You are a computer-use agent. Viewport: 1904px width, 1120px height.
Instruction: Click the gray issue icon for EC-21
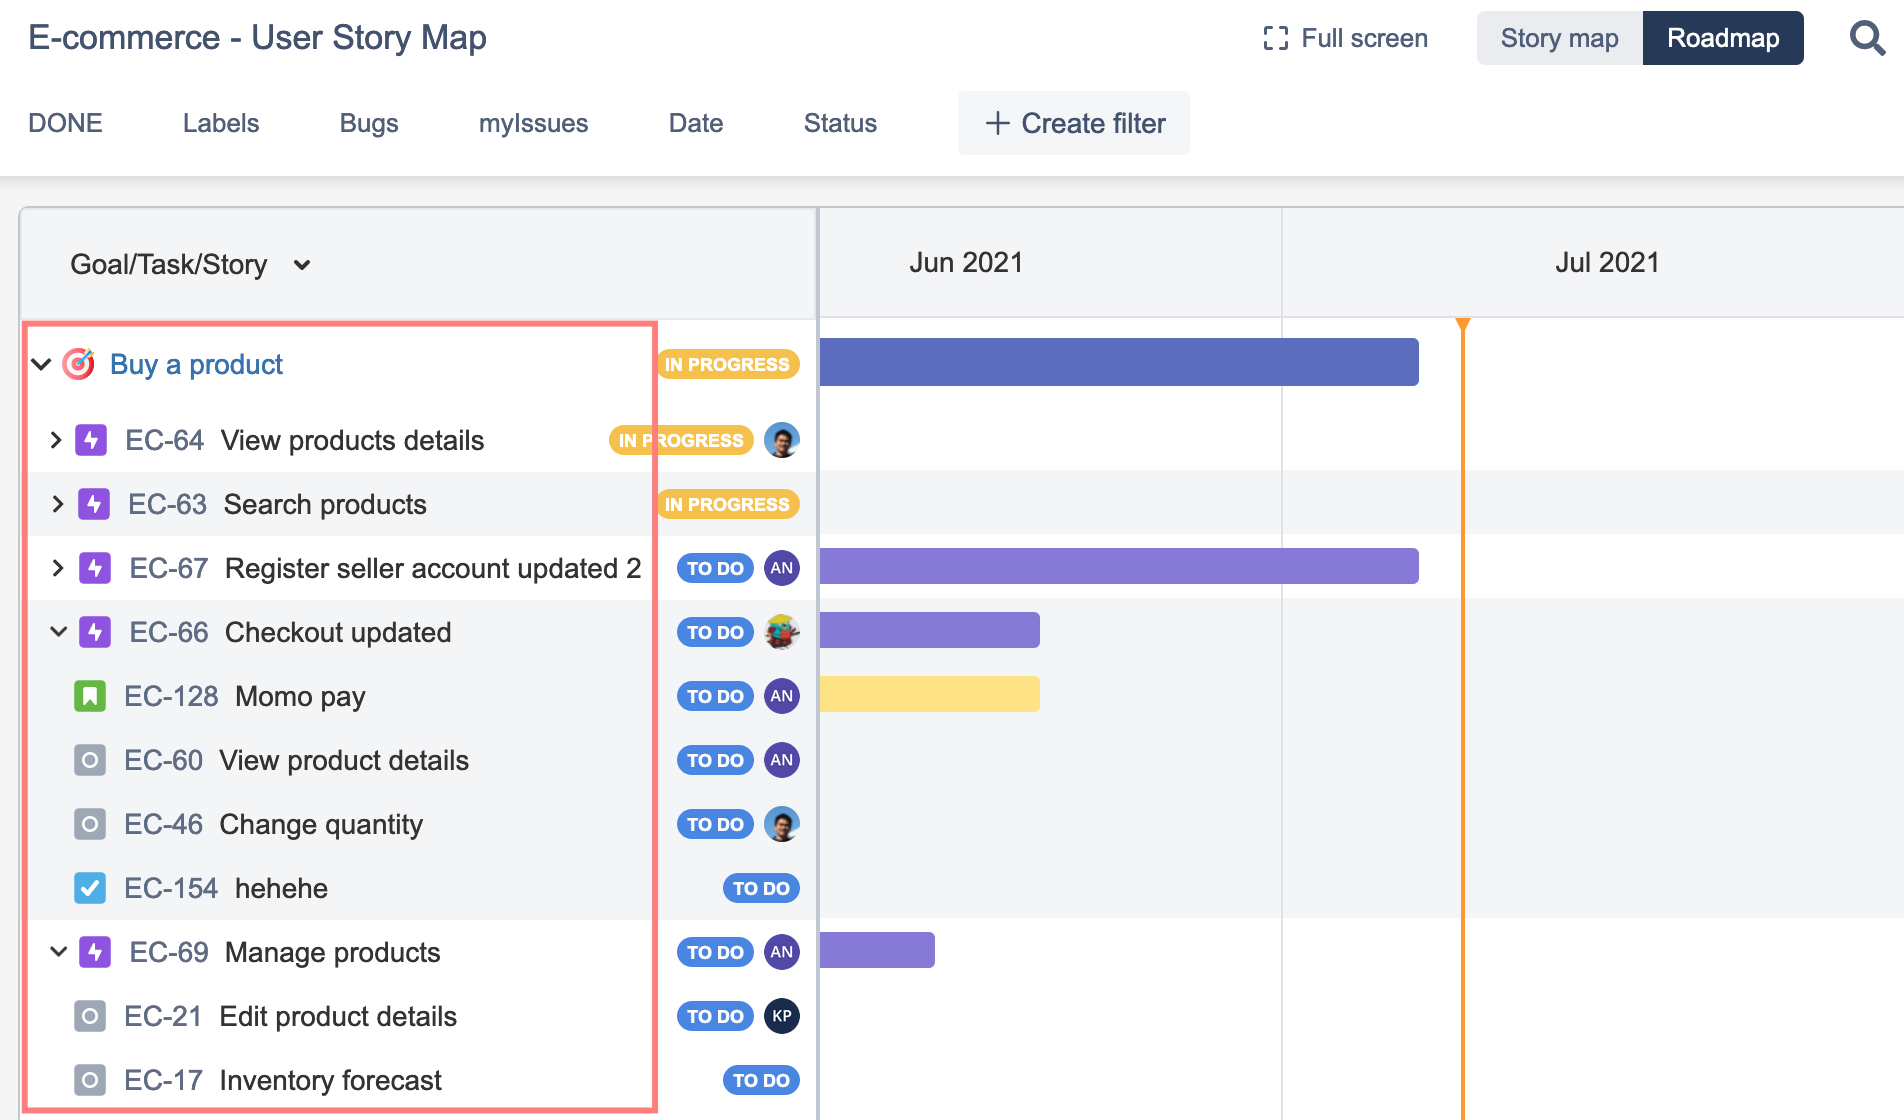click(x=90, y=1016)
